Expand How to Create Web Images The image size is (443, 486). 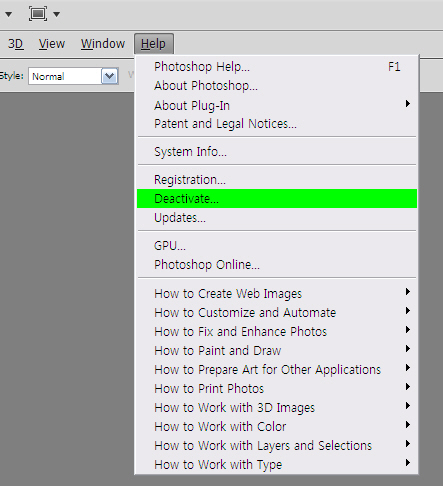[x=277, y=294]
